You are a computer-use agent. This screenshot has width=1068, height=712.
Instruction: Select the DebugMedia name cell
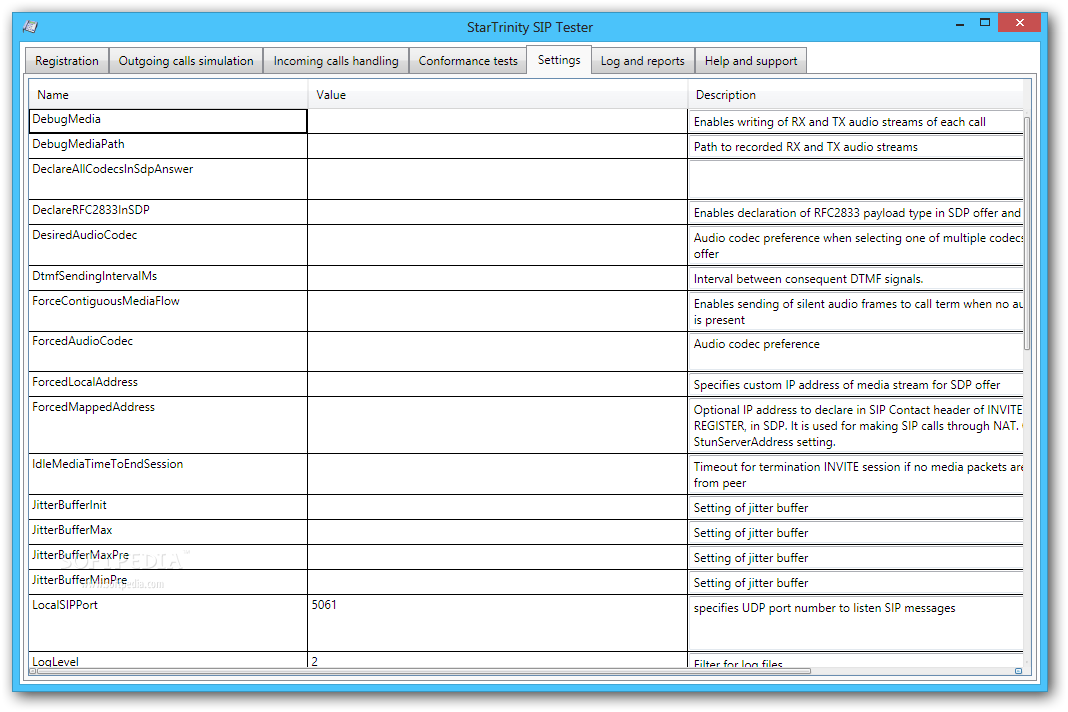tap(168, 121)
